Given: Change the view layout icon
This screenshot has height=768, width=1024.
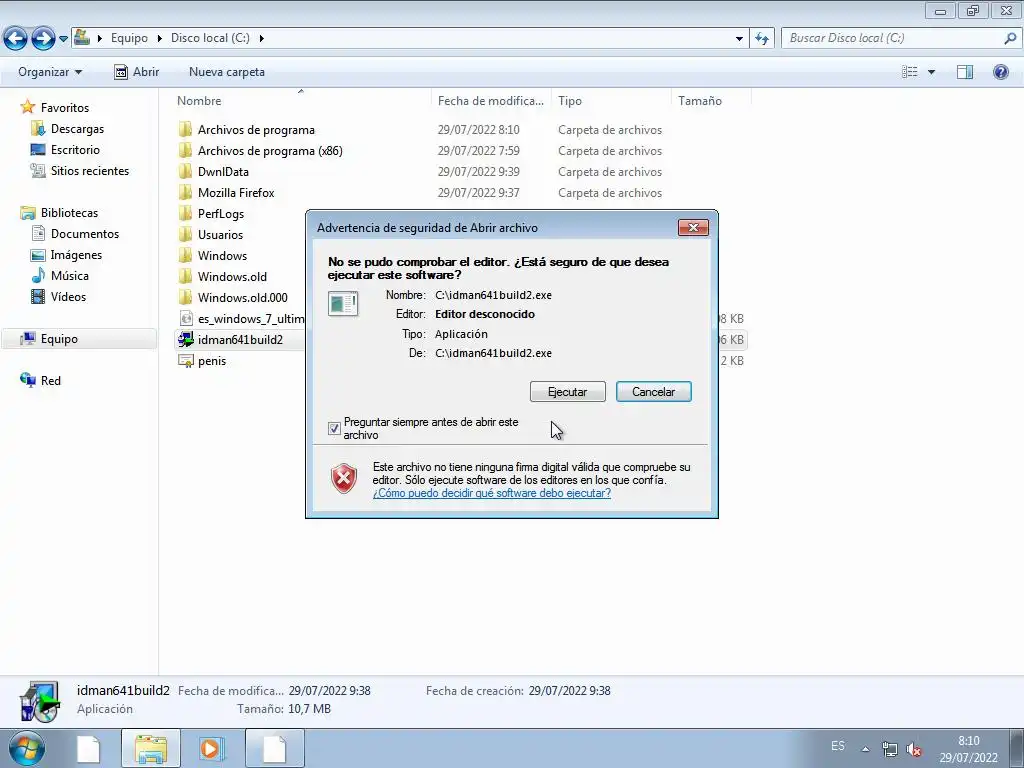Looking at the screenshot, I should [x=910, y=72].
